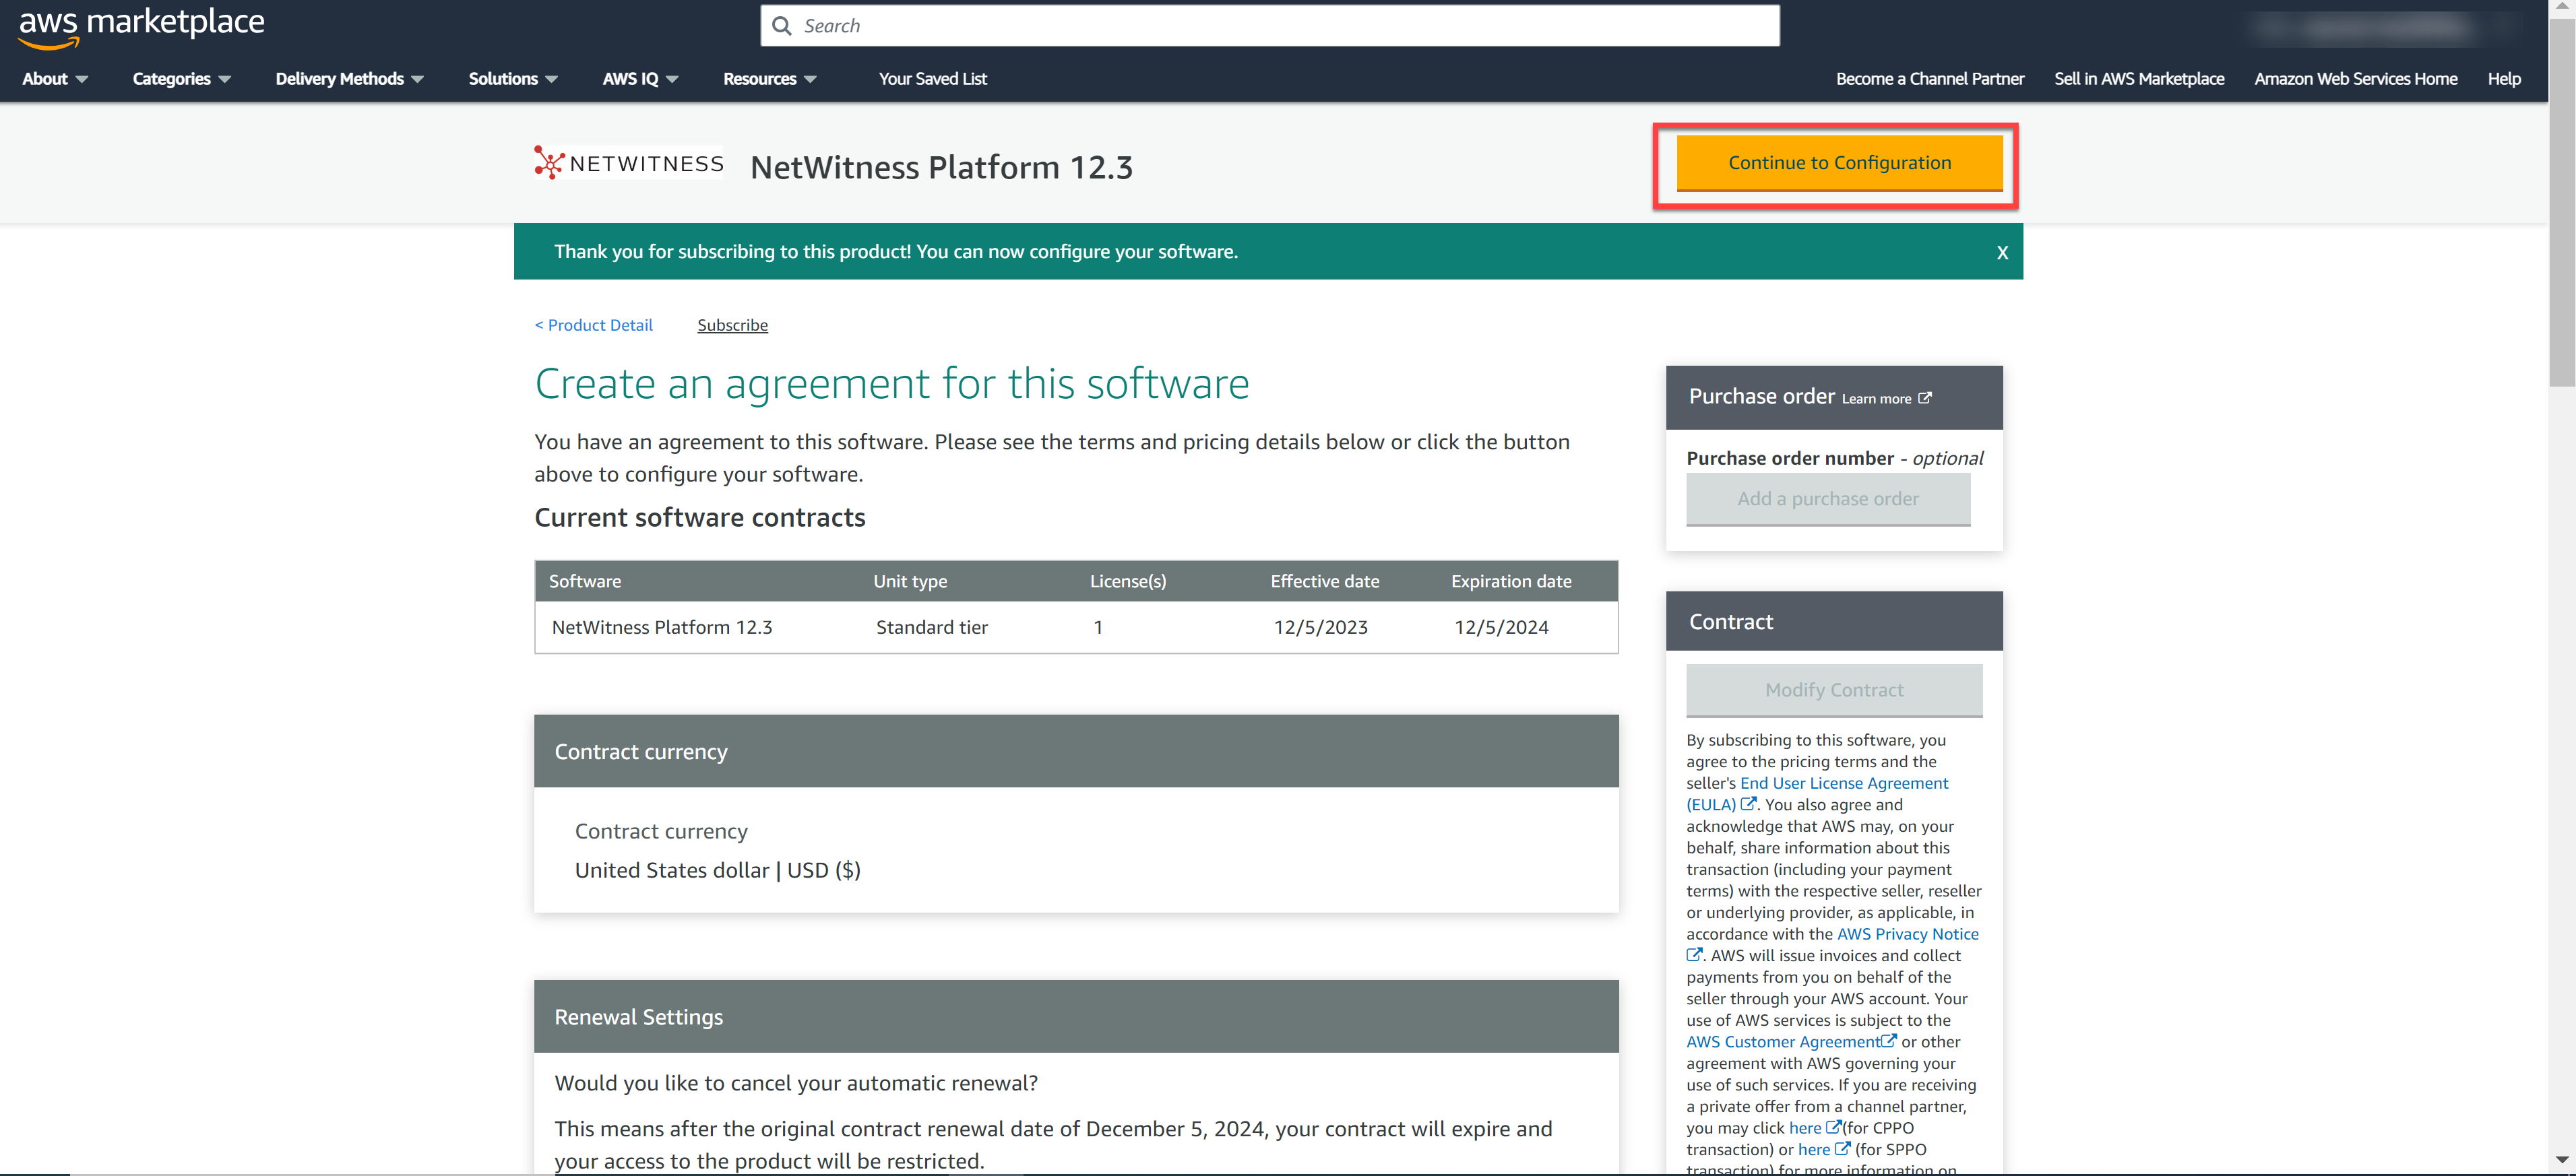Click the SPPO transaction here link icon
The width and height of the screenshot is (2576, 1176).
[1842, 1149]
